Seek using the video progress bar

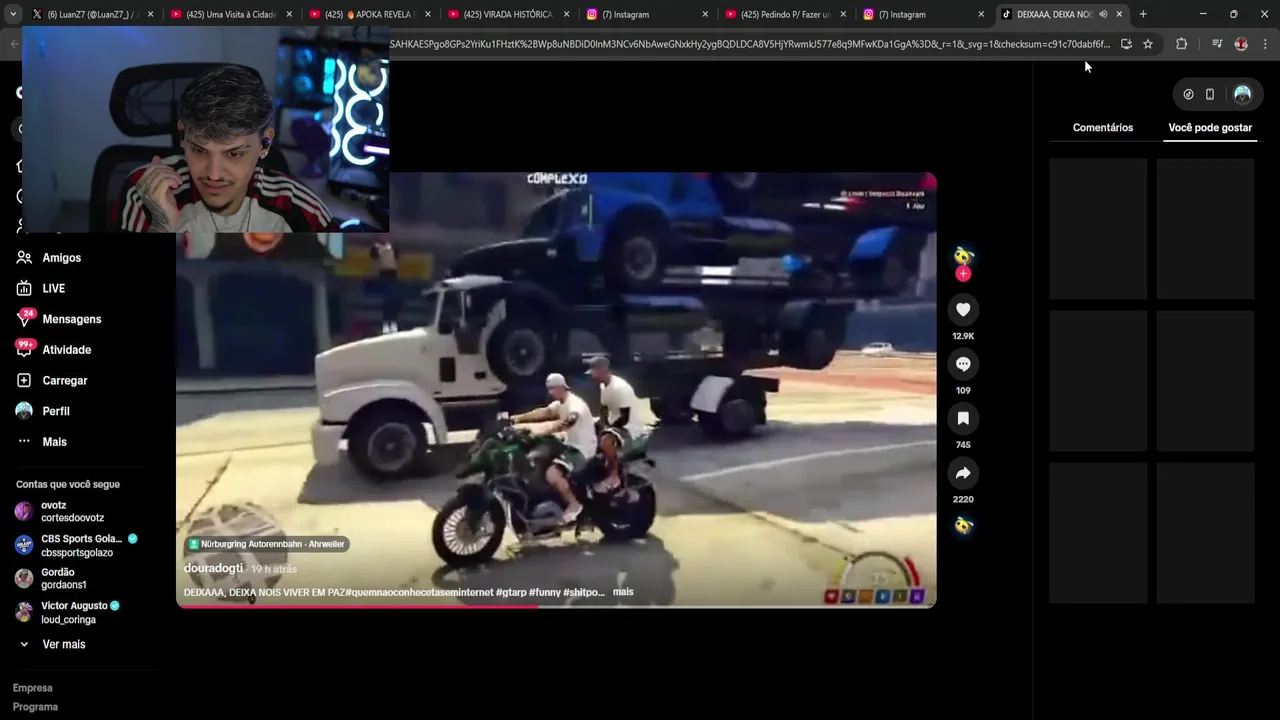click(556, 606)
